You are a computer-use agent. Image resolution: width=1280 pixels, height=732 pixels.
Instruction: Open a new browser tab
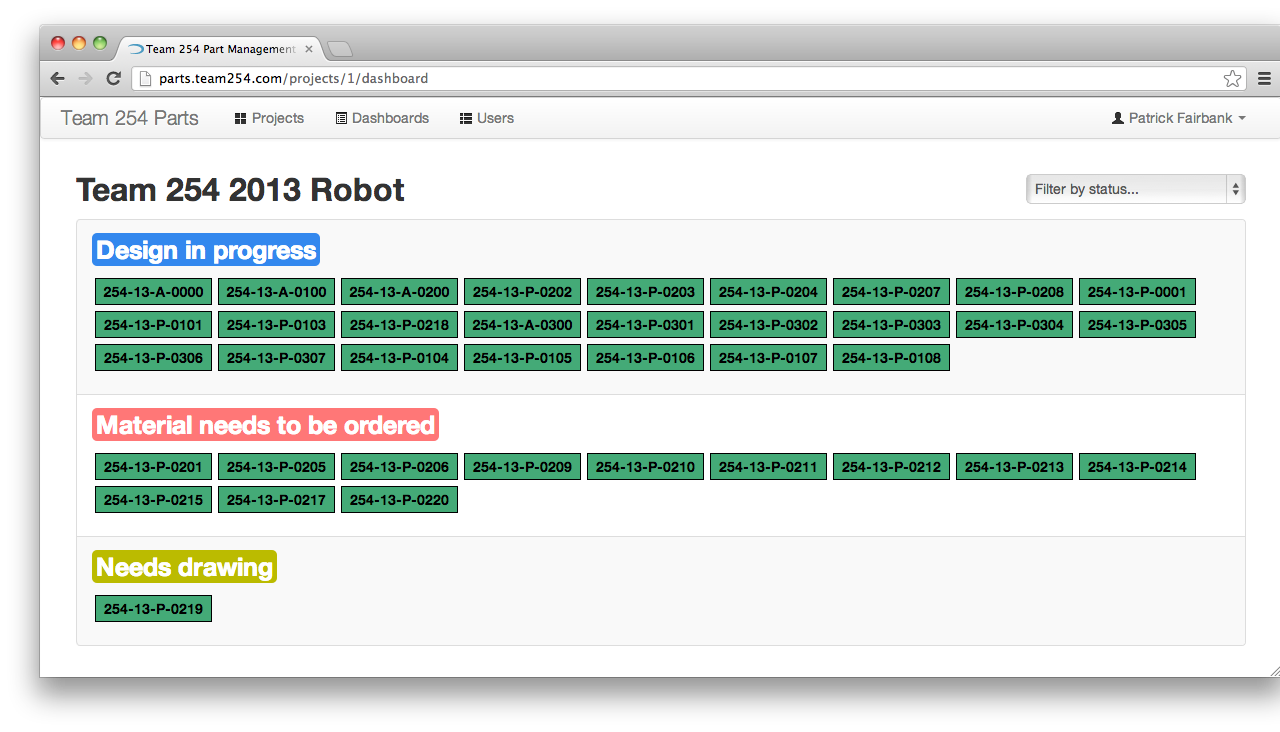pos(340,49)
